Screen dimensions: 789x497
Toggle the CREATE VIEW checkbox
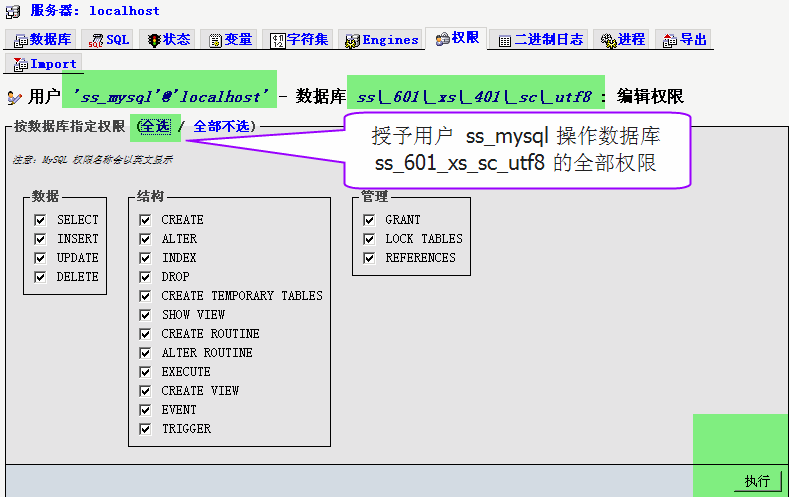(145, 391)
